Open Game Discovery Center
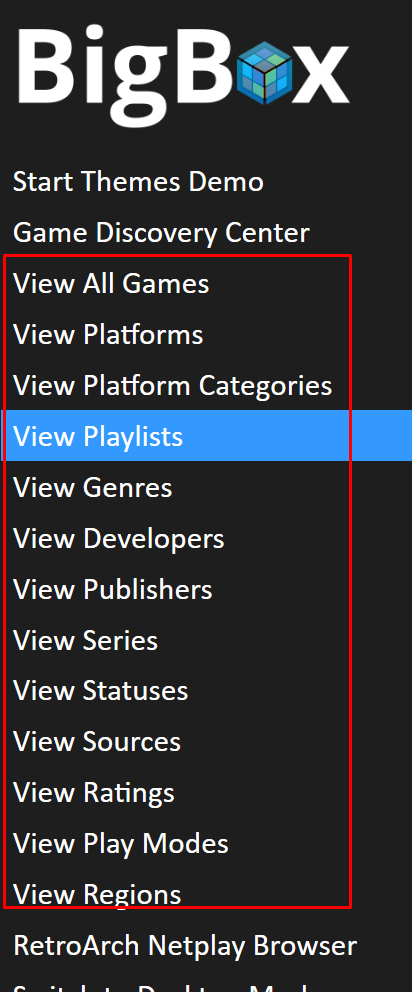 [x=161, y=233]
